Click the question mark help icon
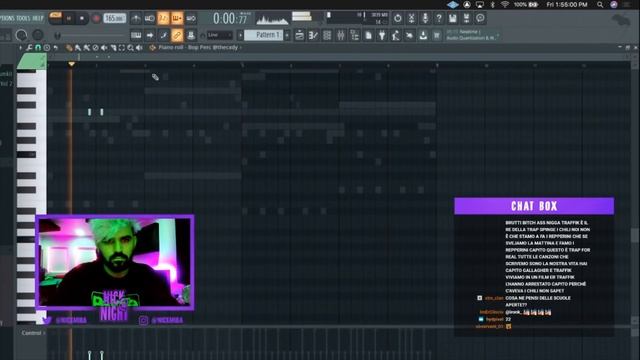640x360 pixels. [439, 18]
